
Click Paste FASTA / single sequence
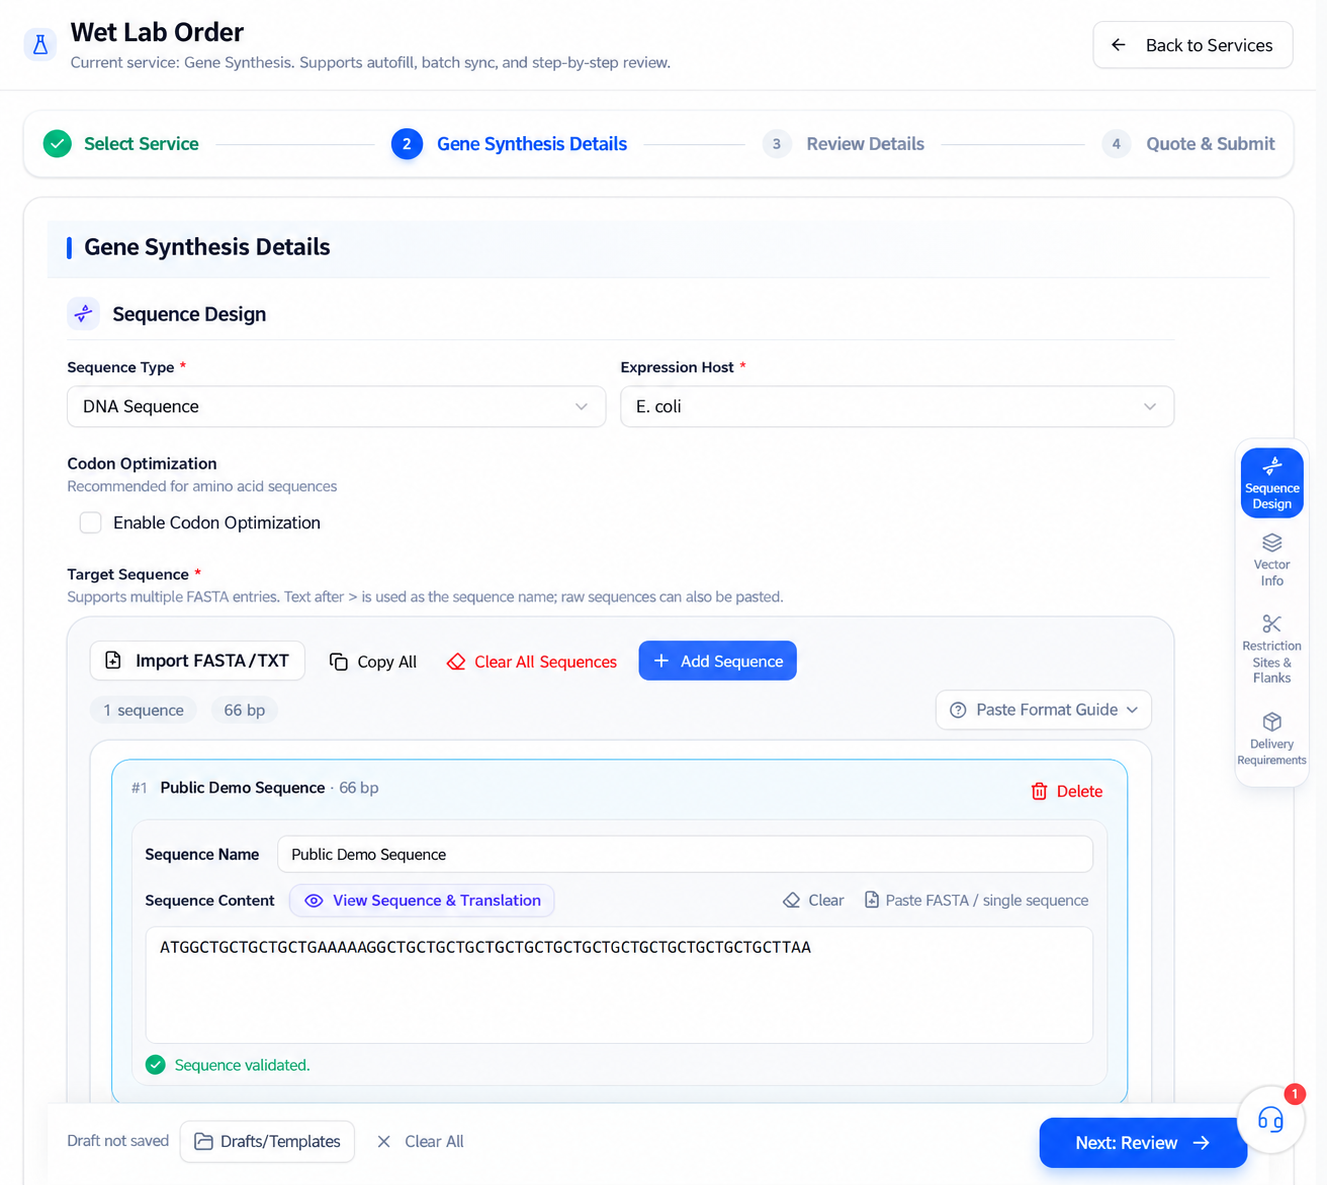tap(976, 900)
